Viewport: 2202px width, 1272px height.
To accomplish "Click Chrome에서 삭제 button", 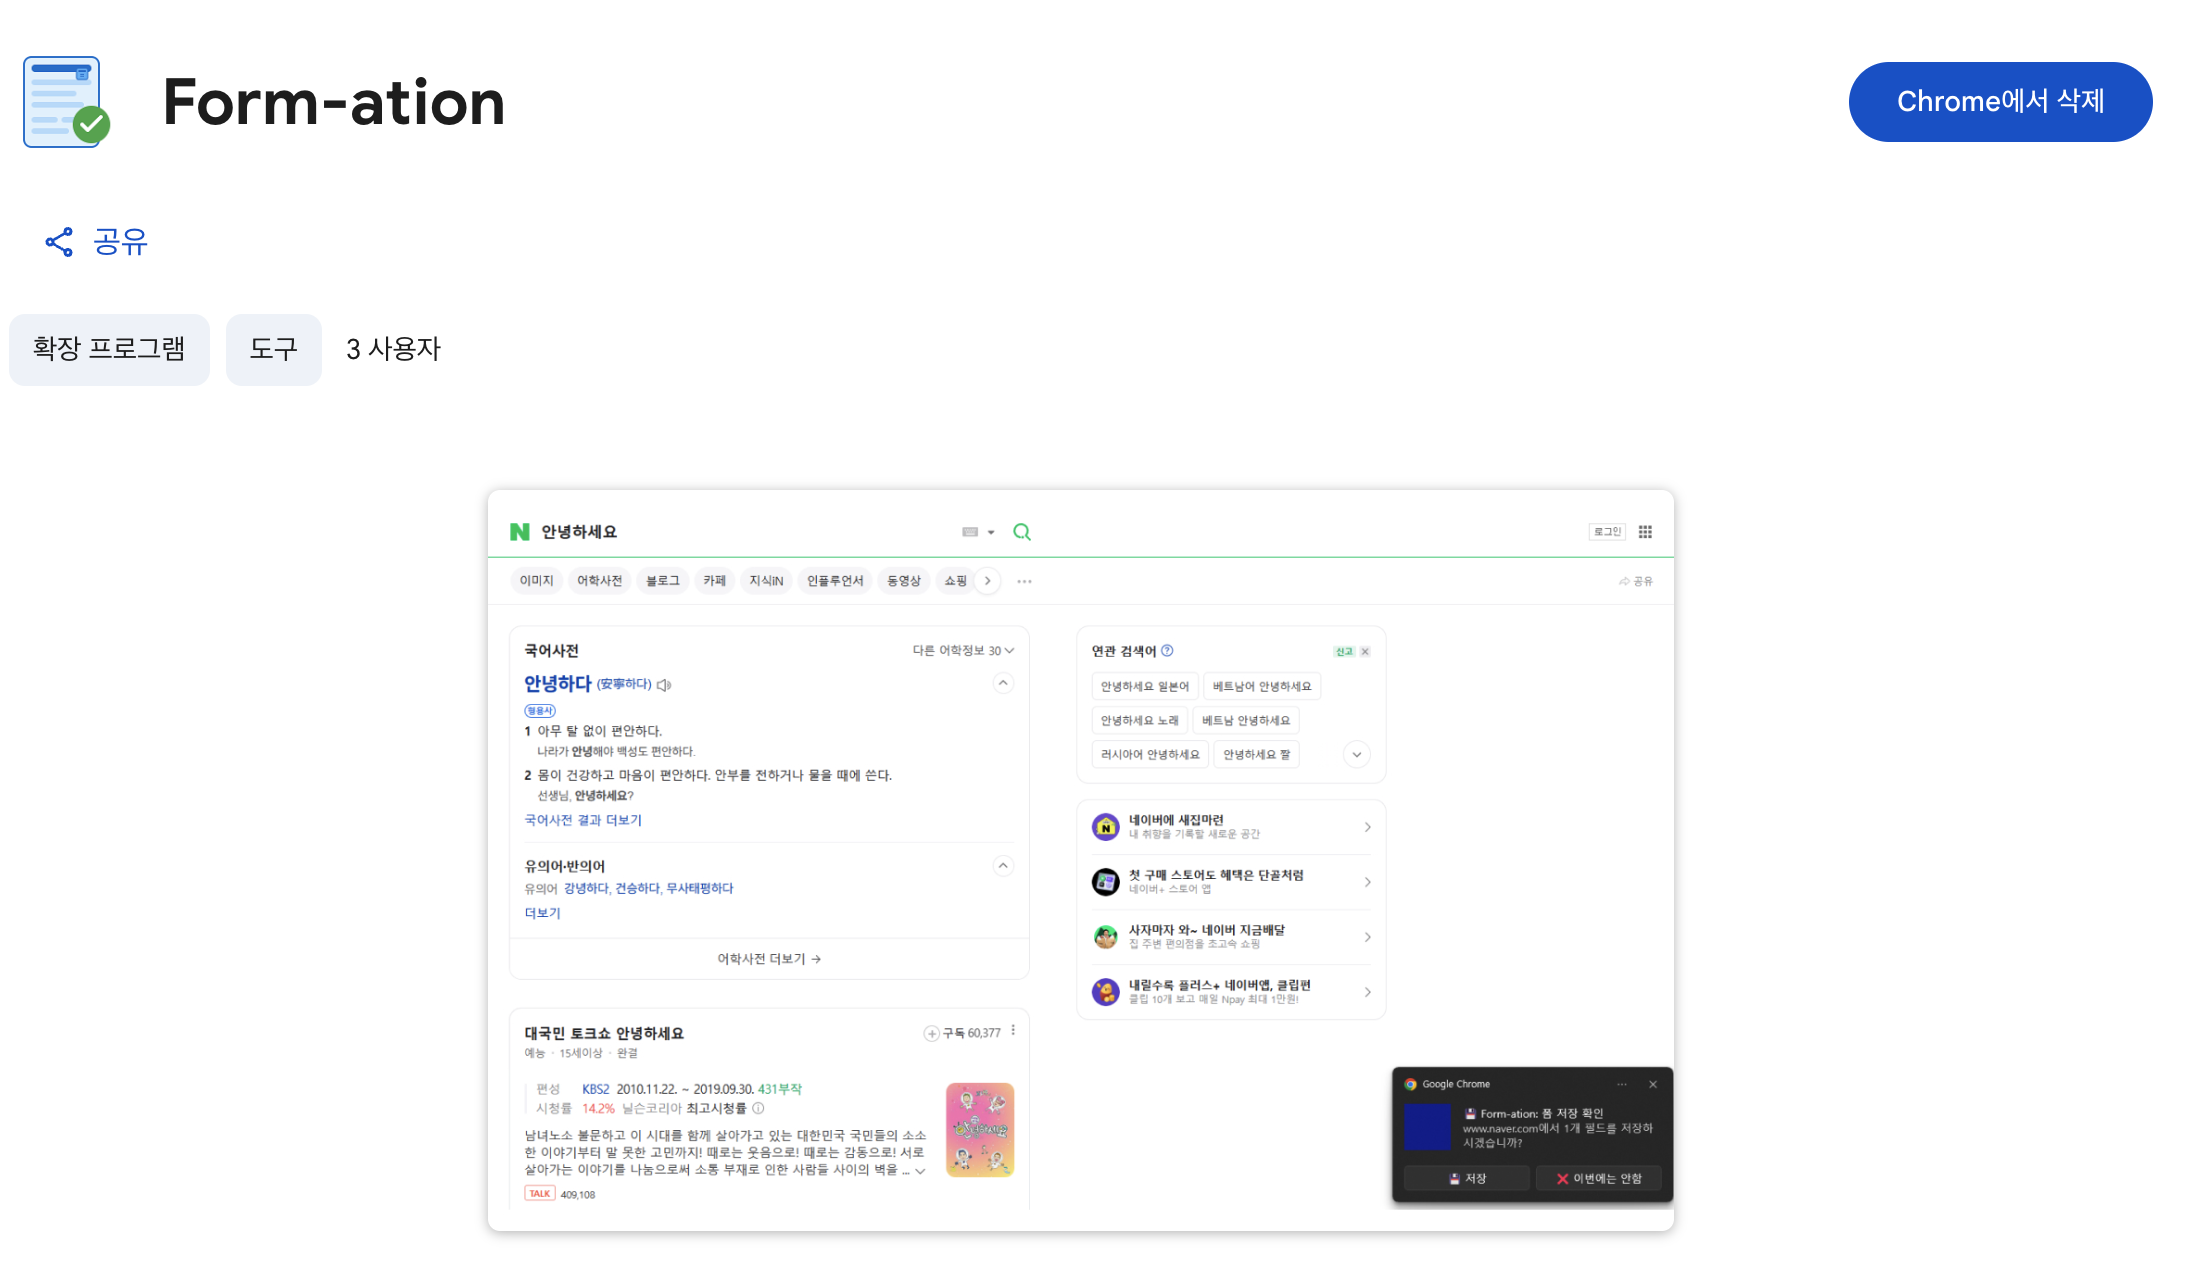I will click(x=2000, y=102).
